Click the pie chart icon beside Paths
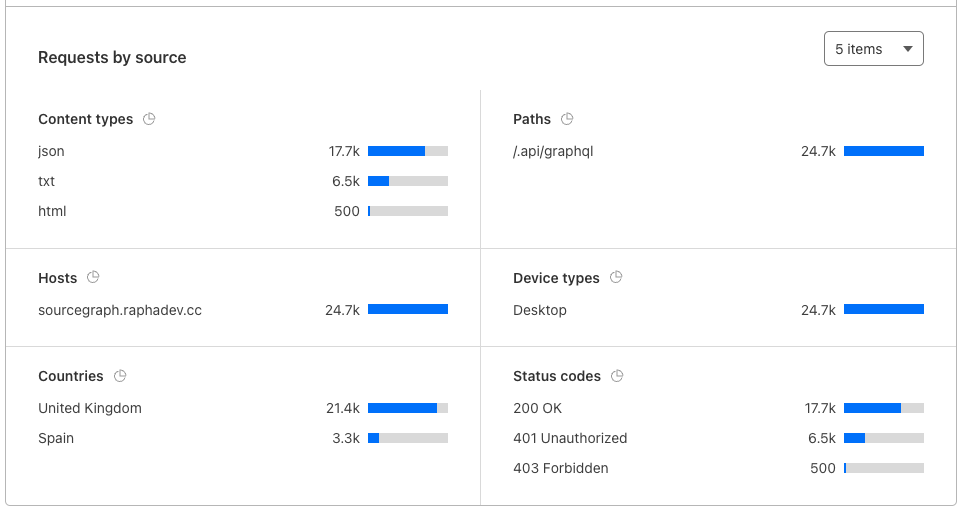The height and width of the screenshot is (510, 964). point(567,119)
